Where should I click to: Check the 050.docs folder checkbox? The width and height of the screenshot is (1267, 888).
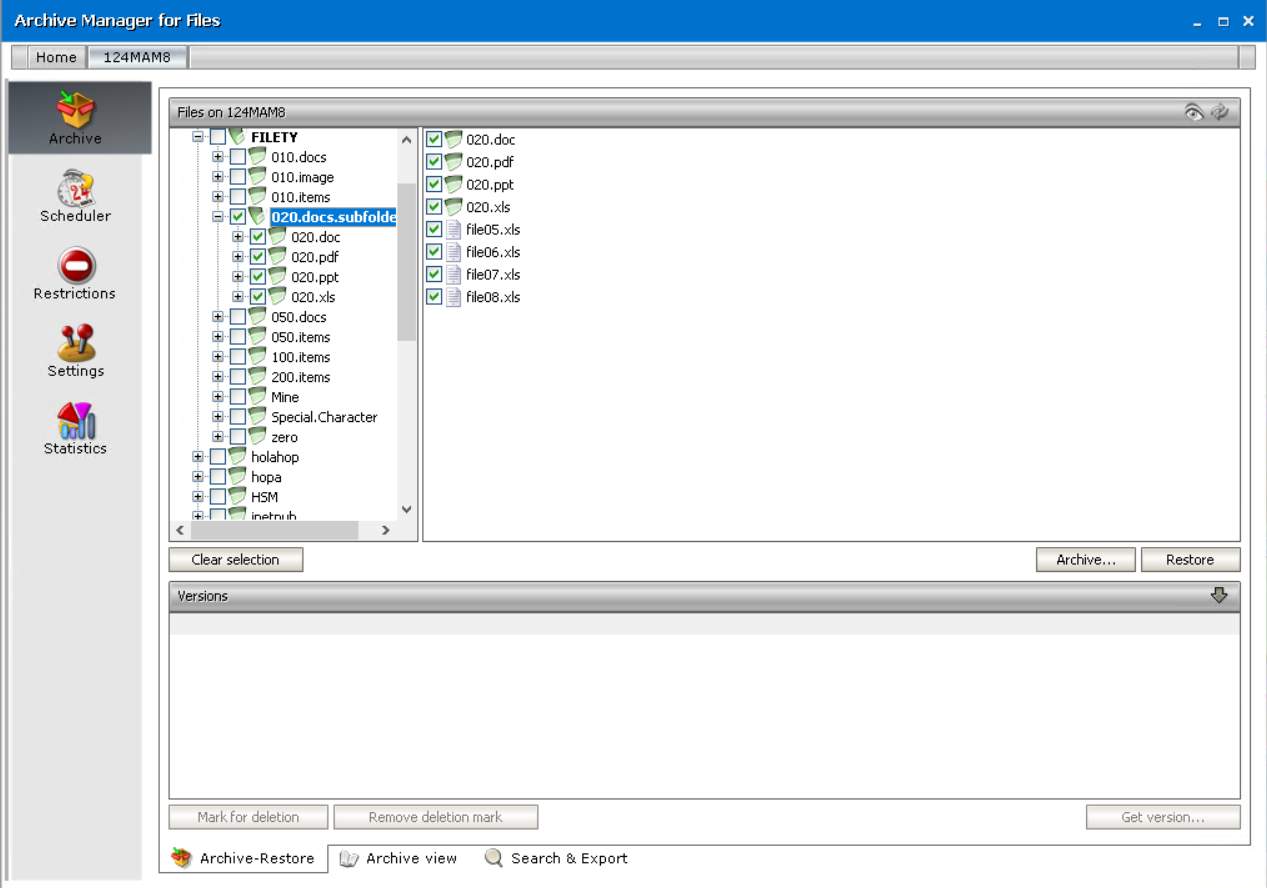coord(238,317)
